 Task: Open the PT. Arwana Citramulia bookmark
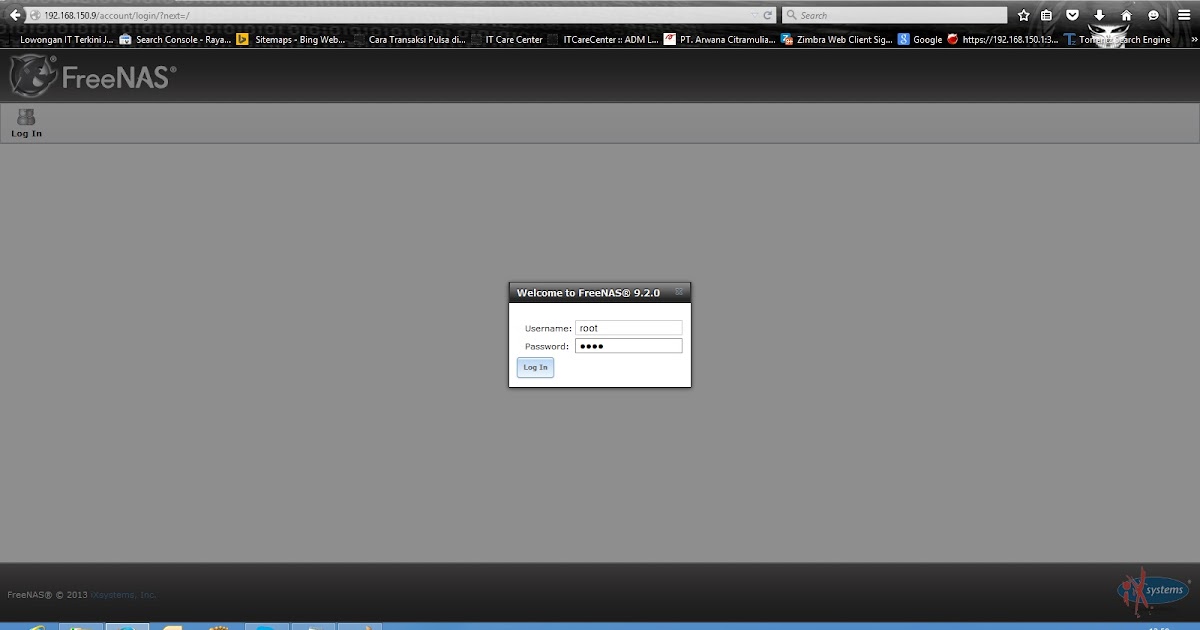point(720,40)
